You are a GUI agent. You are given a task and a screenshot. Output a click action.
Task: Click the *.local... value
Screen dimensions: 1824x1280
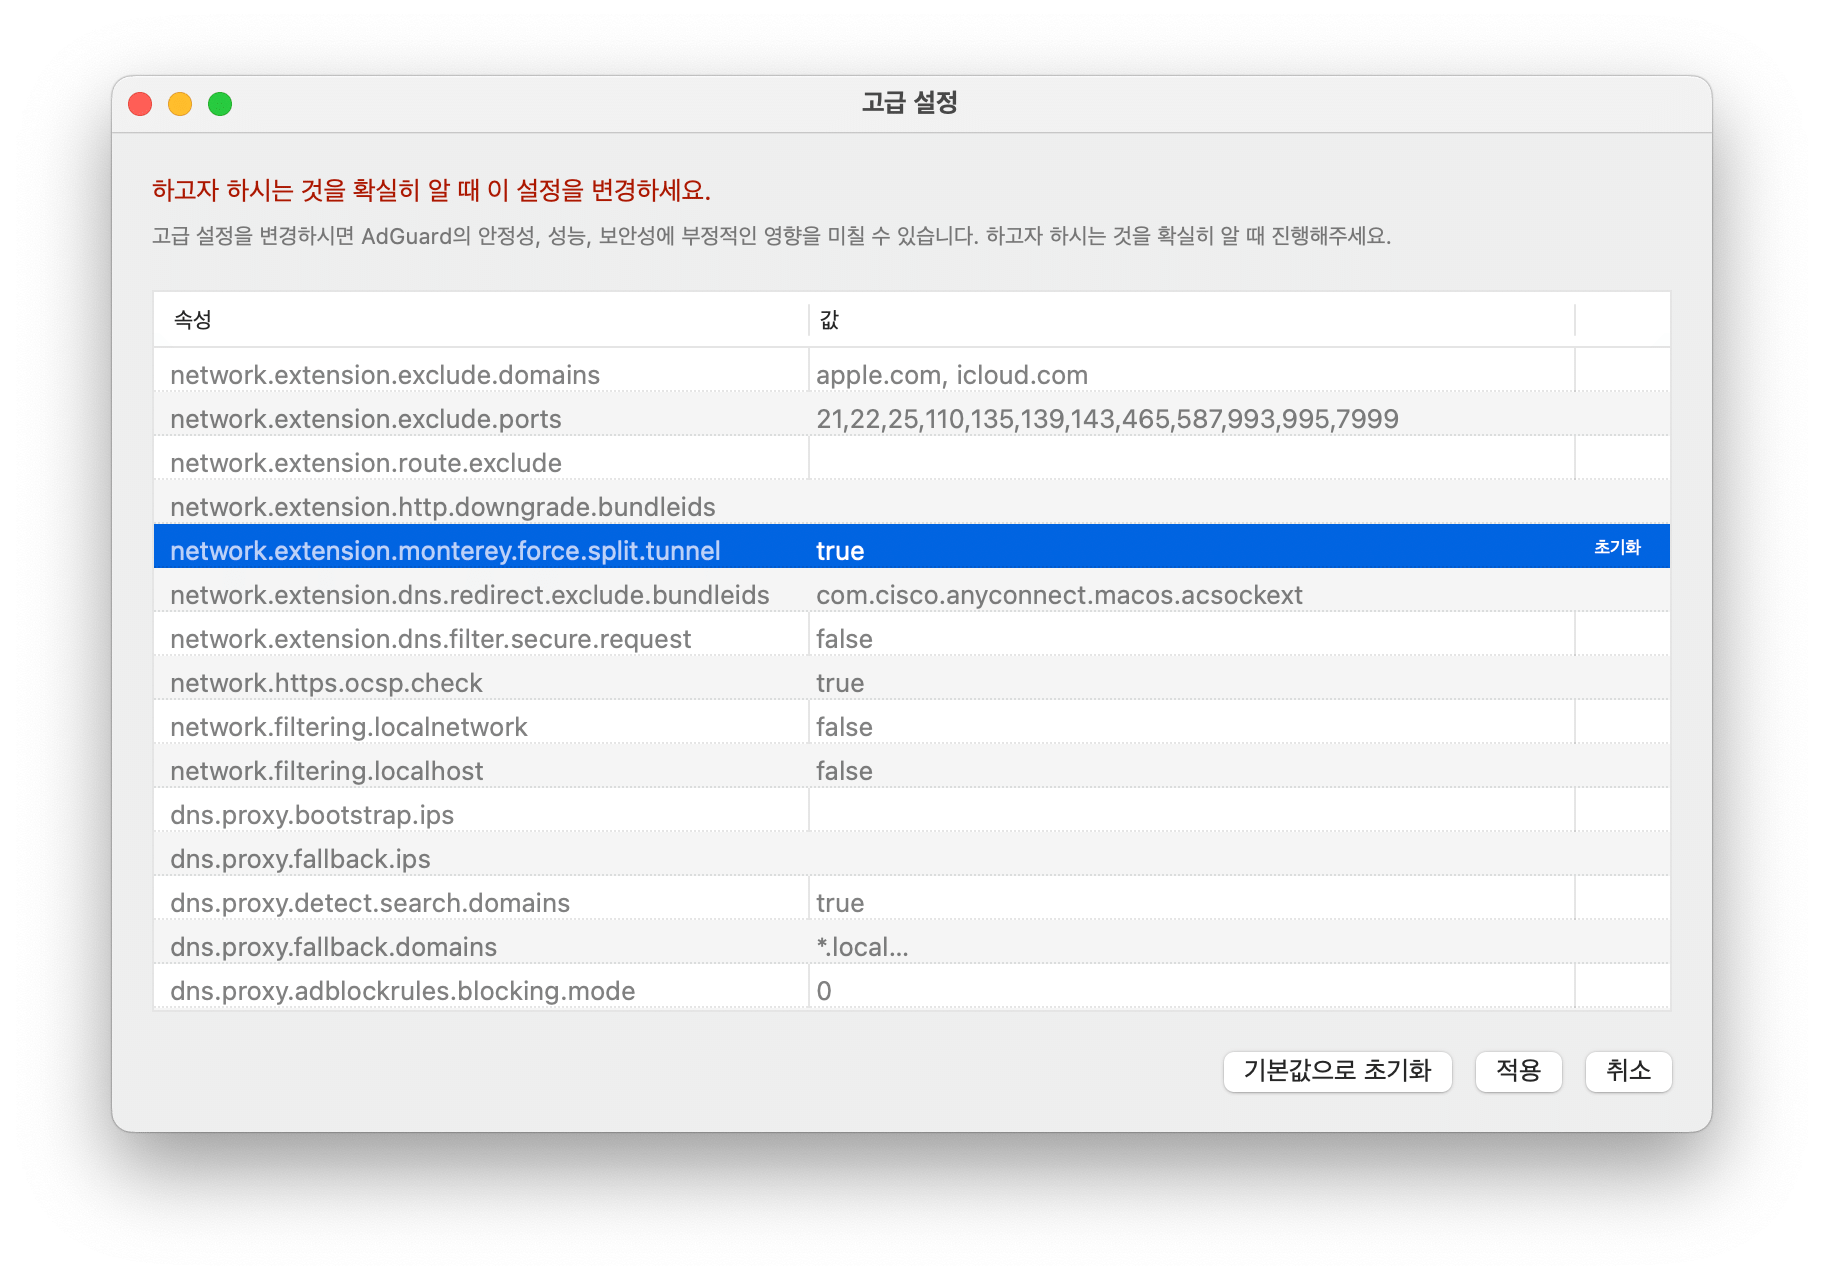click(862, 947)
